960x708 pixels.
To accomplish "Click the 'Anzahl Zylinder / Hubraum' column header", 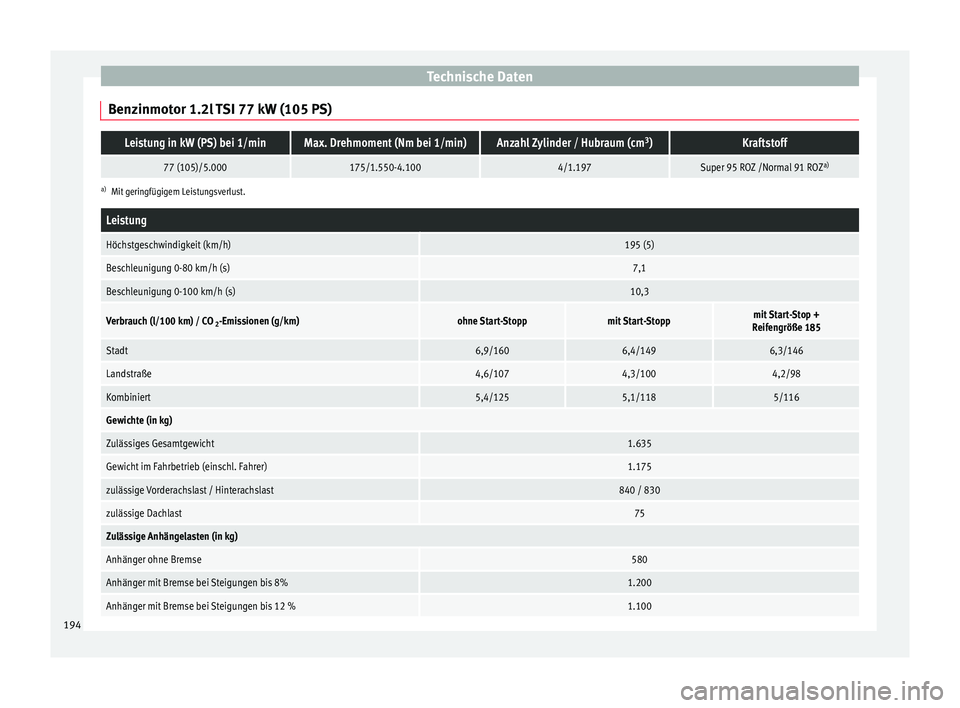I will coord(574,143).
